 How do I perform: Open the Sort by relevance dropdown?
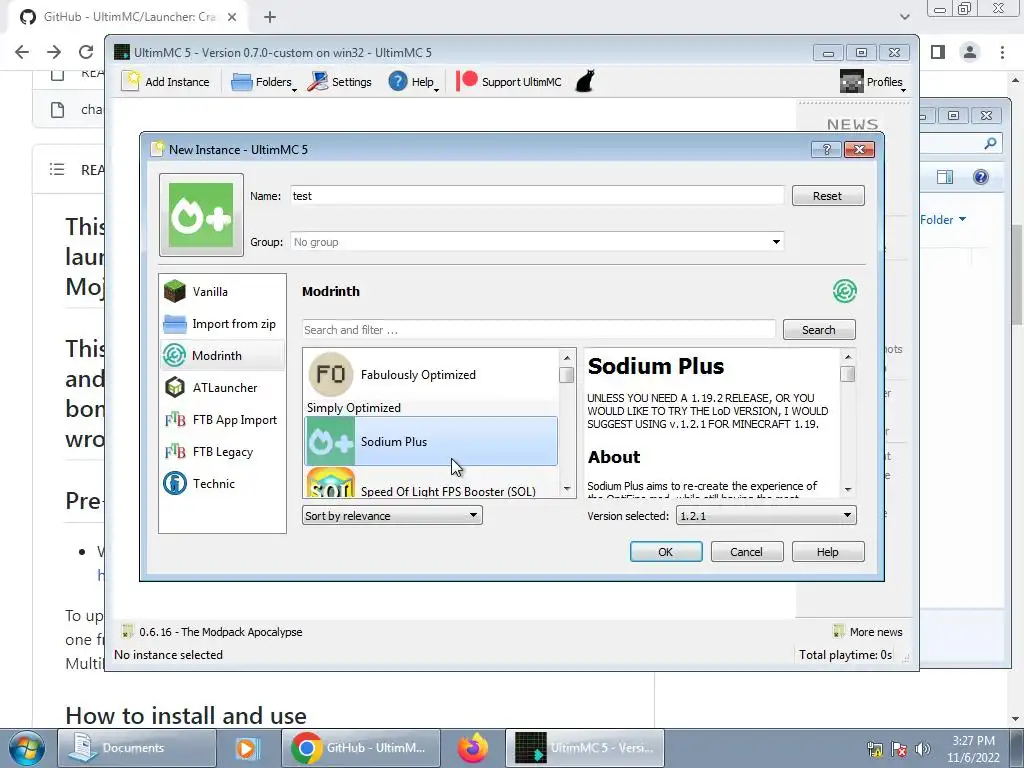point(392,516)
